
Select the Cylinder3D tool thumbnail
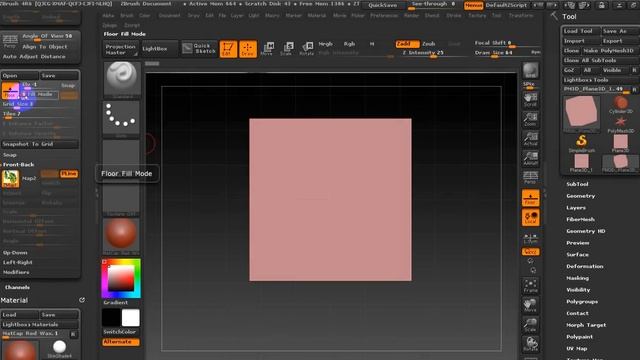[620, 105]
